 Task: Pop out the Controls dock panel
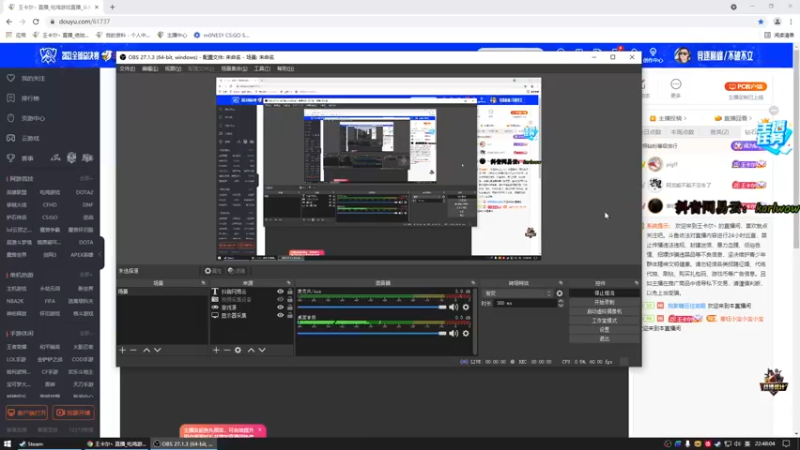pyautogui.click(x=636, y=283)
